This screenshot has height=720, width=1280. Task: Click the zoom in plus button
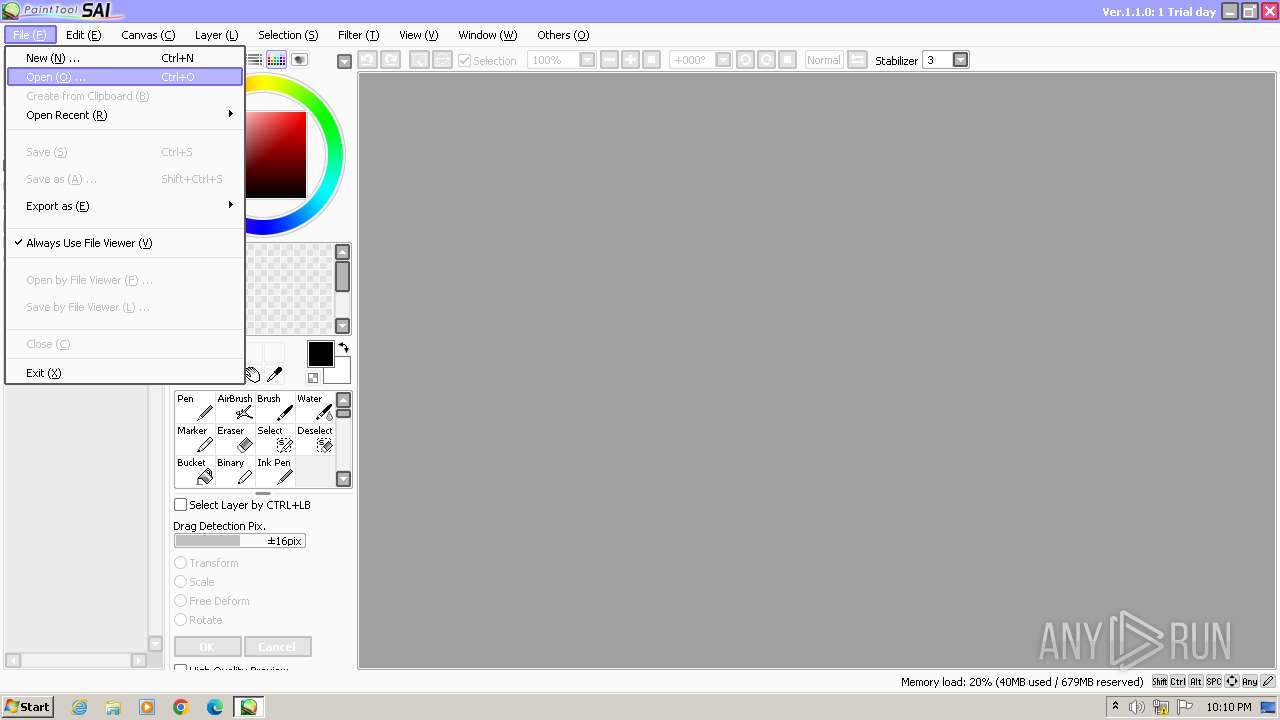[630, 60]
